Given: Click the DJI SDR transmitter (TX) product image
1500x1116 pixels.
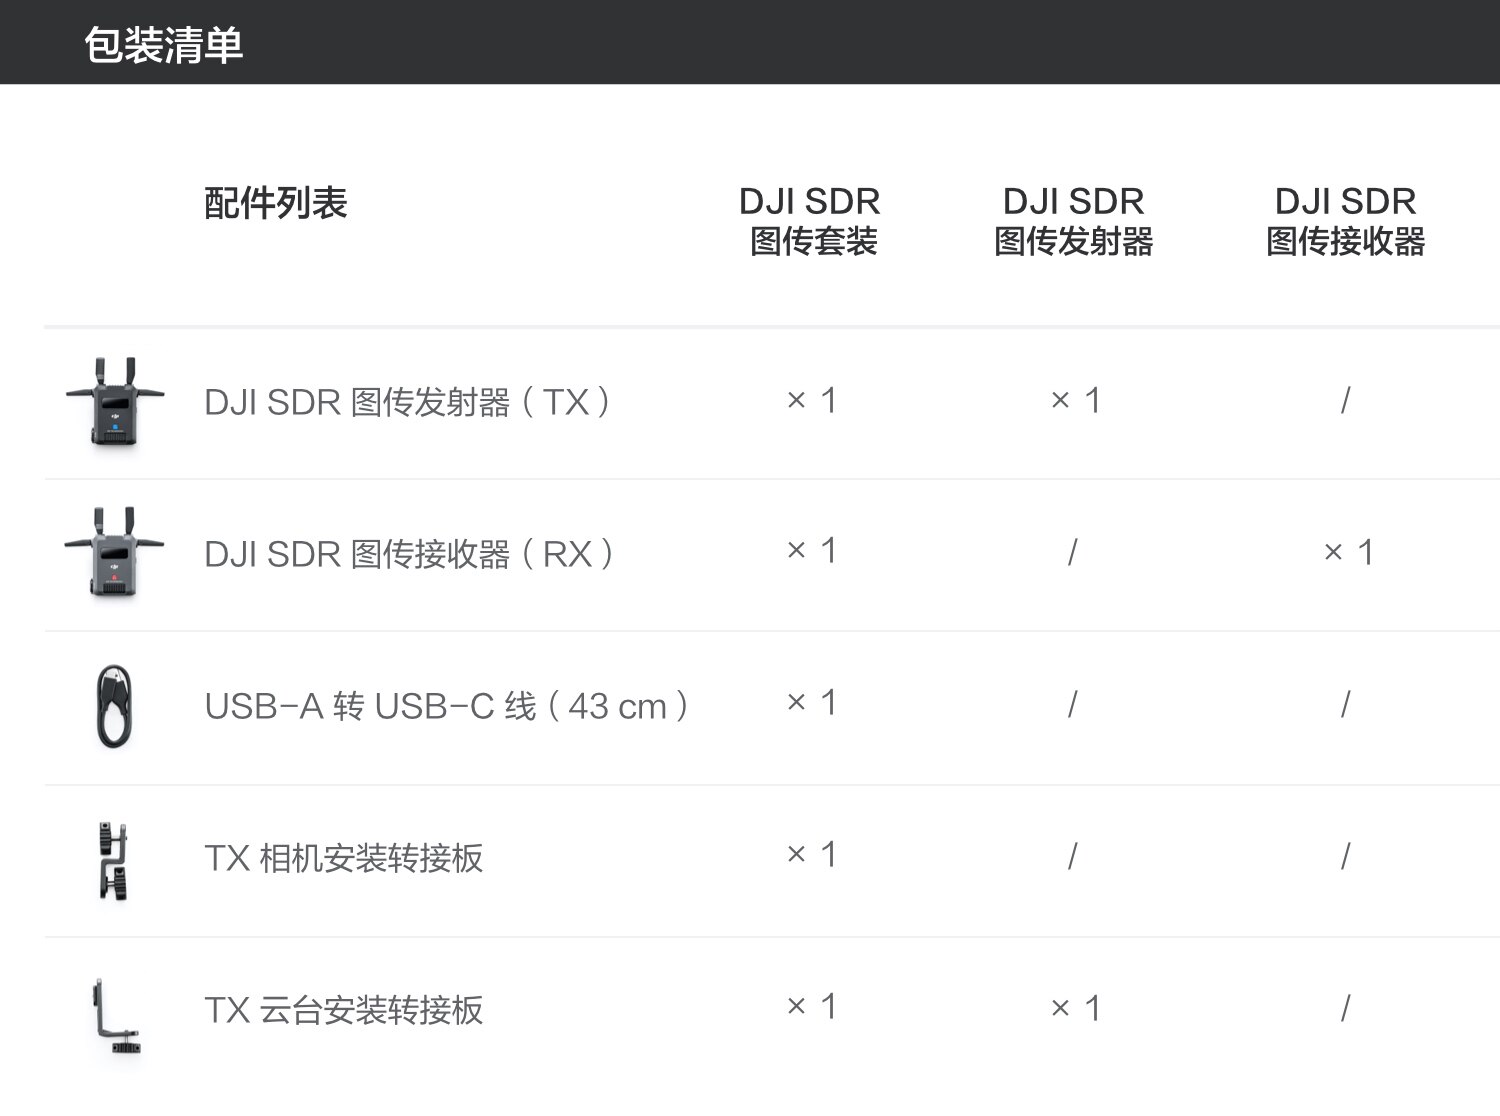Looking at the screenshot, I should click(114, 402).
